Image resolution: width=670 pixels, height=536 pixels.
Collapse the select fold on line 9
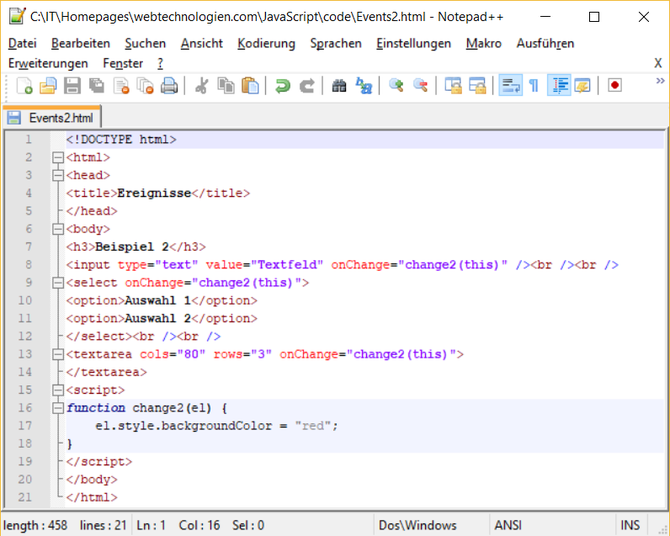(58, 283)
